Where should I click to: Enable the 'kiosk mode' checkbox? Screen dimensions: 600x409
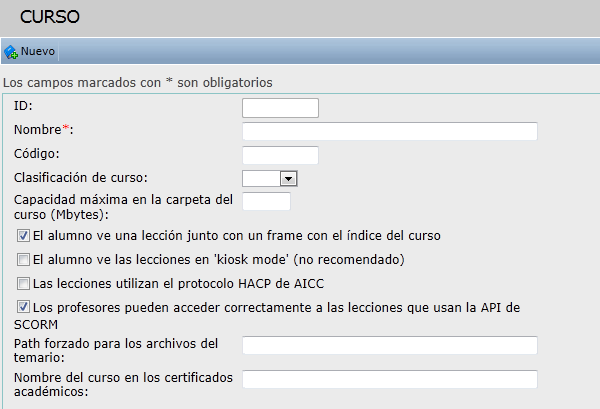point(23,259)
